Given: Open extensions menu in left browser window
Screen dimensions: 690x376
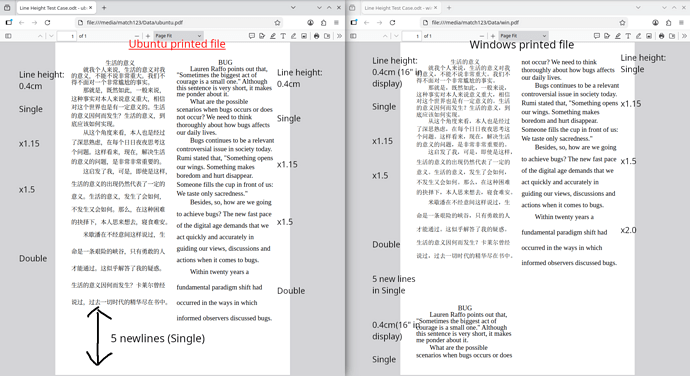Looking at the screenshot, I should point(323,22).
